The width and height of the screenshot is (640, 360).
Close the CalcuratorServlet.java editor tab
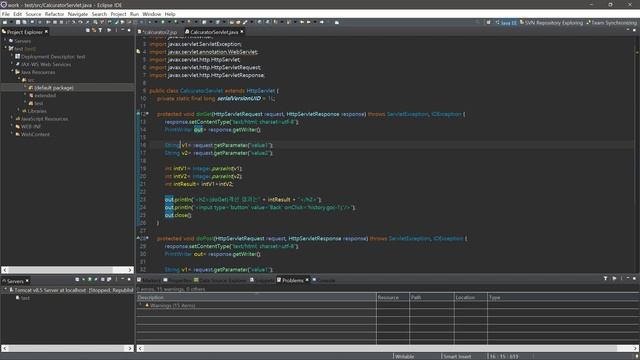click(x=242, y=31)
